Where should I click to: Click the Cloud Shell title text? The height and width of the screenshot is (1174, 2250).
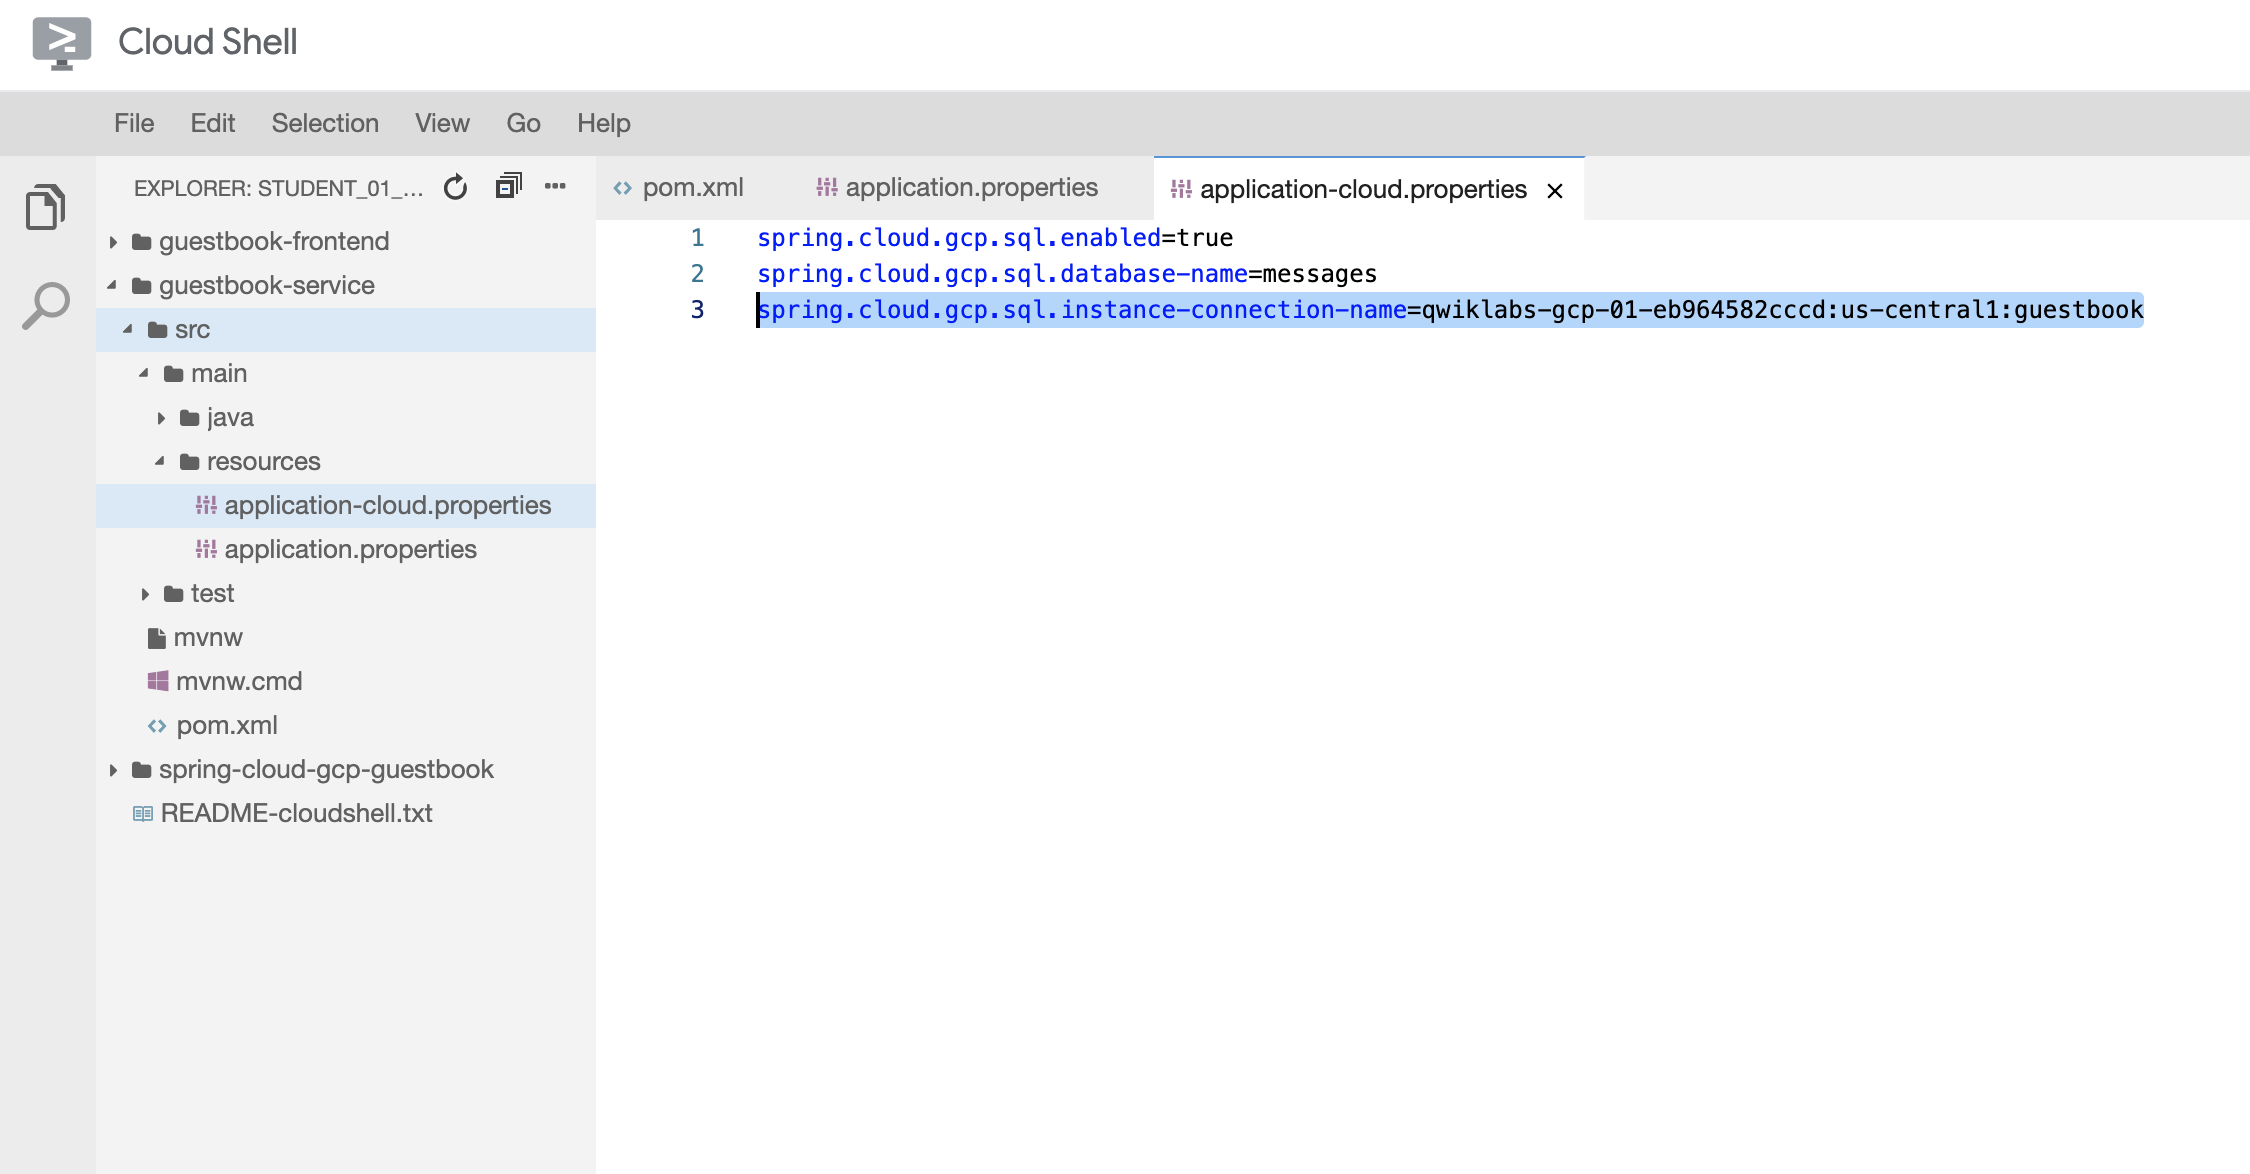[x=208, y=42]
